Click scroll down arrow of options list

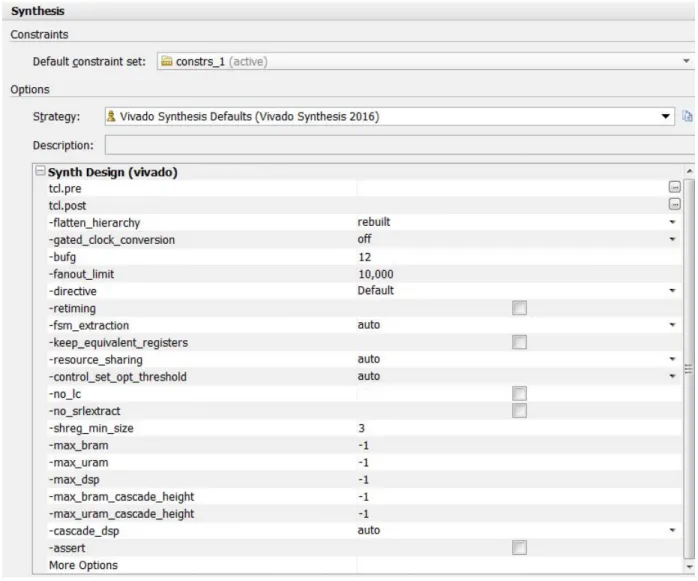(x=689, y=566)
